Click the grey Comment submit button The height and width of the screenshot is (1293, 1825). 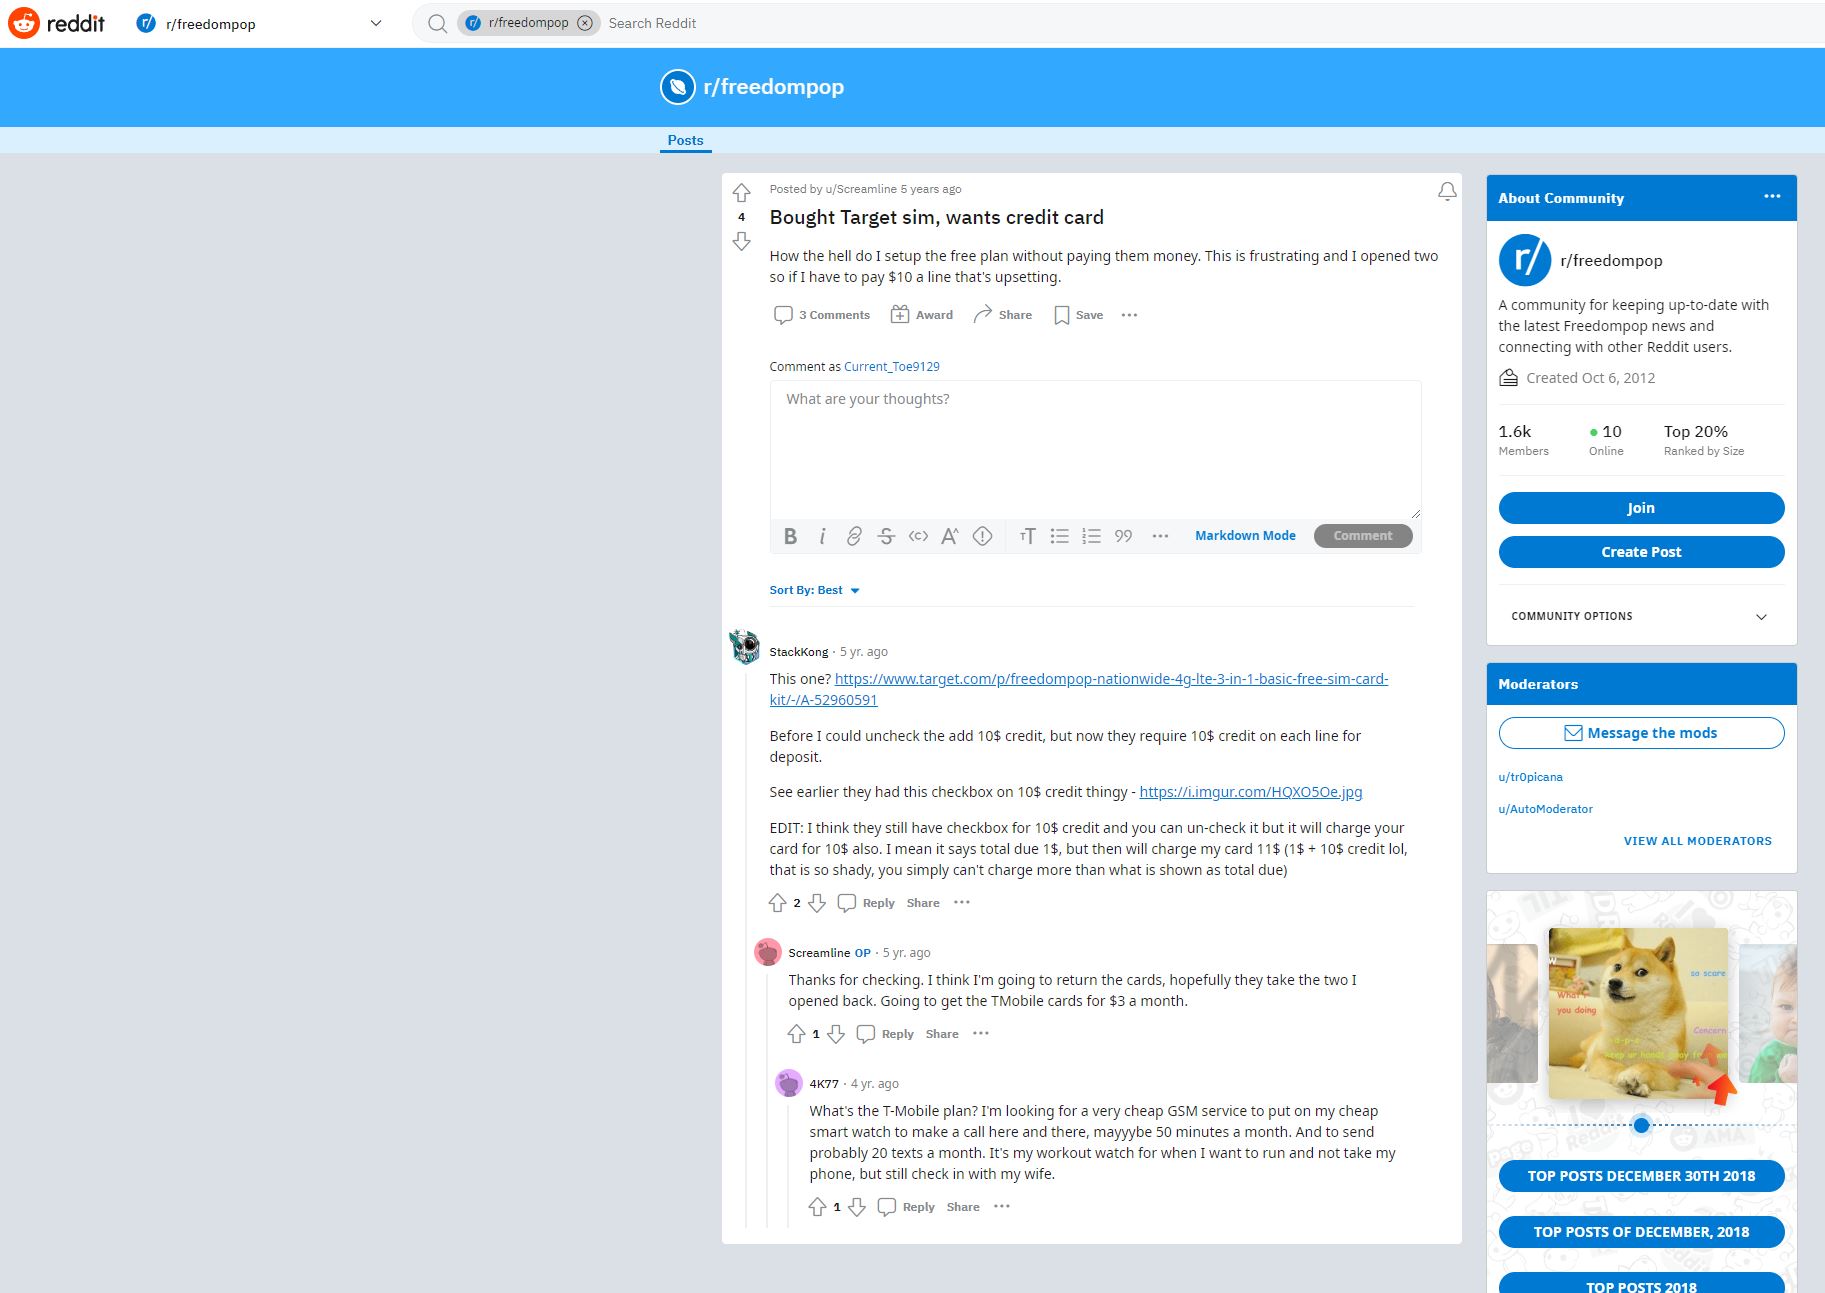(x=1363, y=536)
